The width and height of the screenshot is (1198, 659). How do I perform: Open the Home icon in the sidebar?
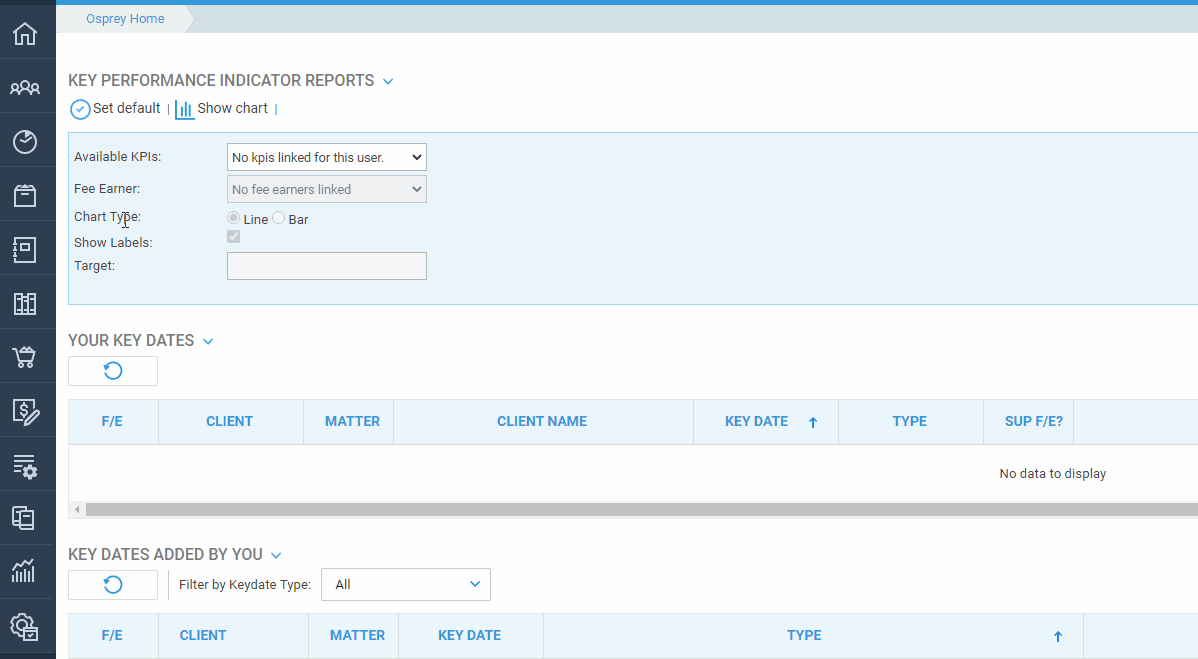pyautogui.click(x=25, y=34)
